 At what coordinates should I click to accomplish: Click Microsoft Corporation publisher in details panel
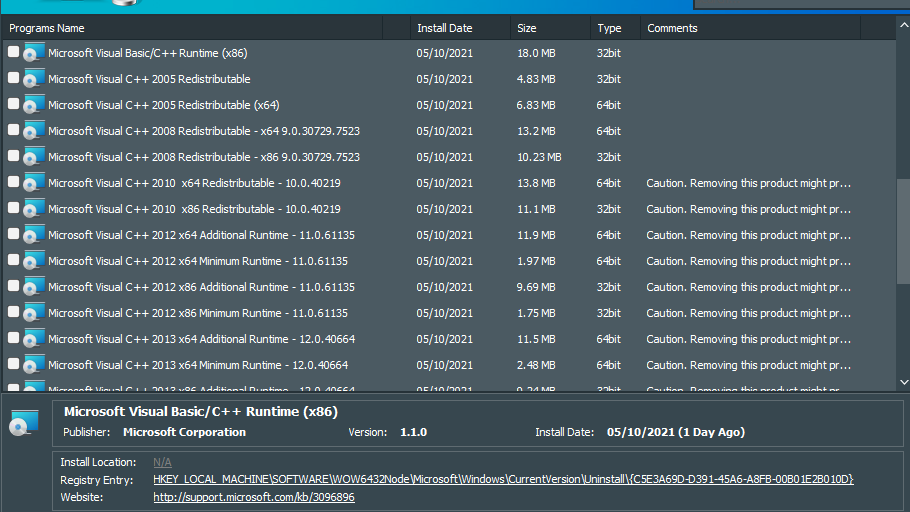coord(185,432)
